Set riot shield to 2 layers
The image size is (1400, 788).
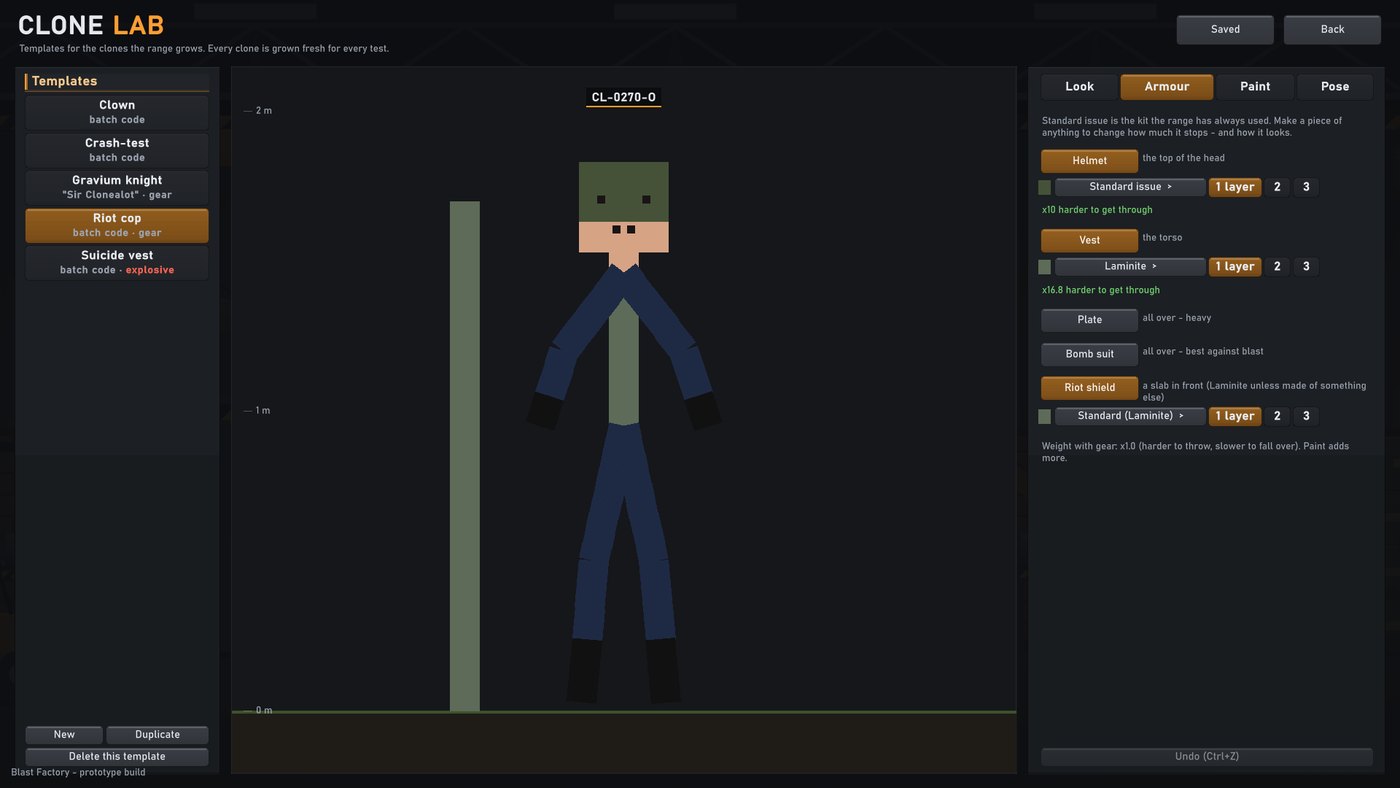tap(1277, 416)
